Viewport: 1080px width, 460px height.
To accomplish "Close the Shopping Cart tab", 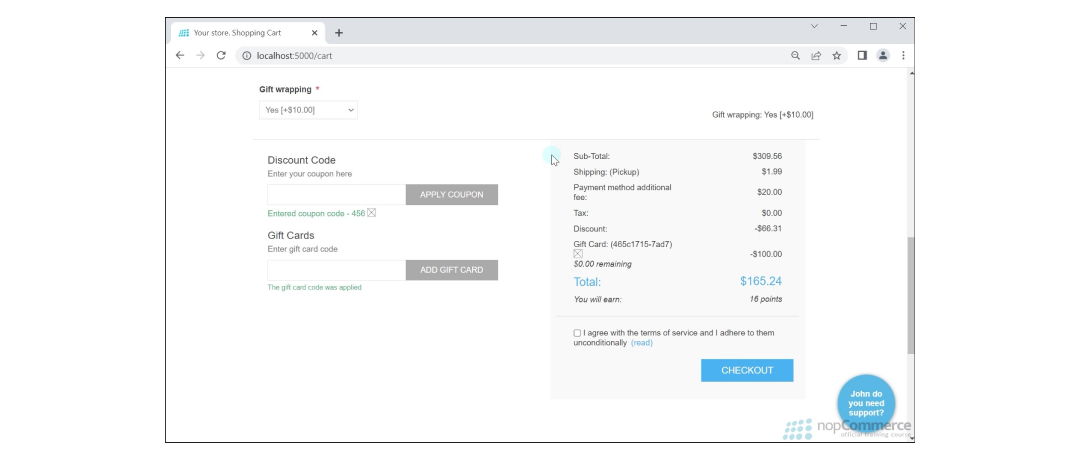I will point(315,32).
